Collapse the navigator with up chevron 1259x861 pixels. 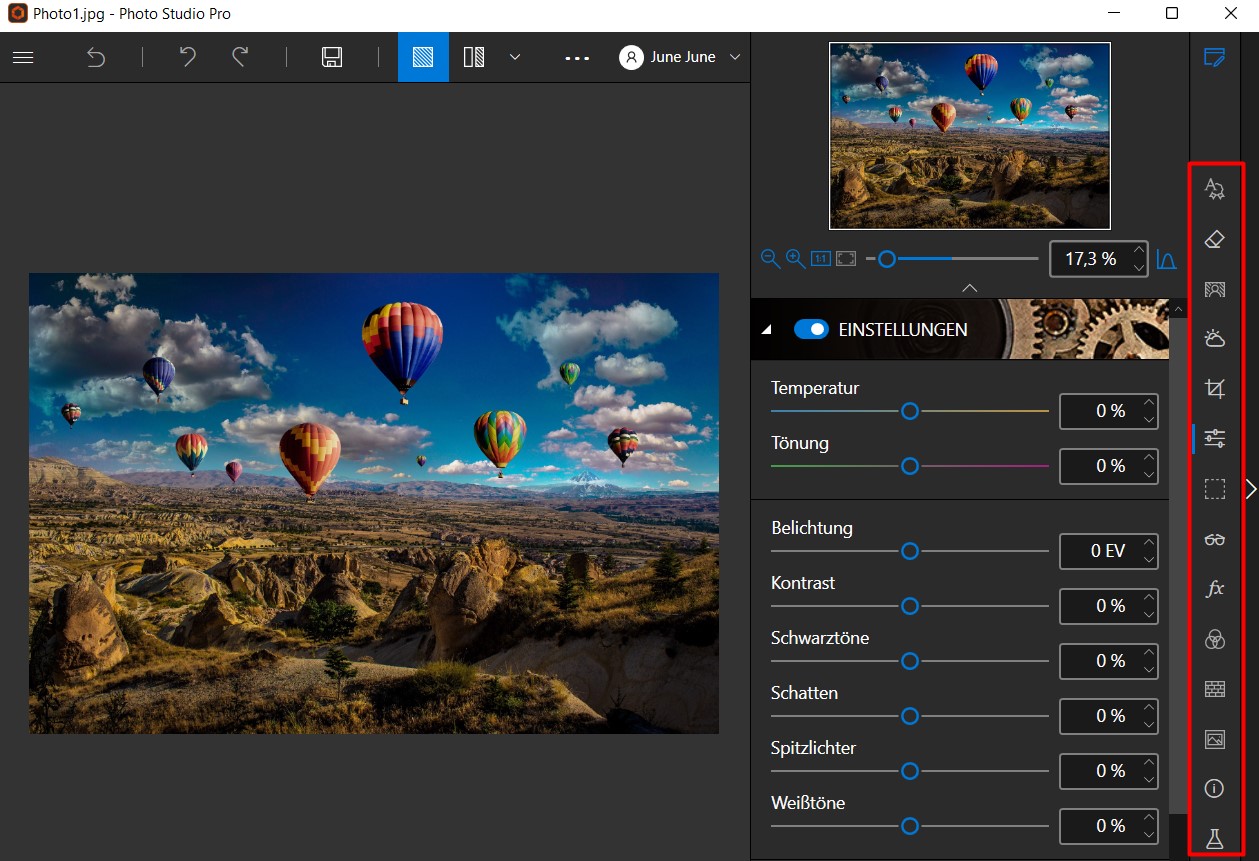tap(969, 287)
